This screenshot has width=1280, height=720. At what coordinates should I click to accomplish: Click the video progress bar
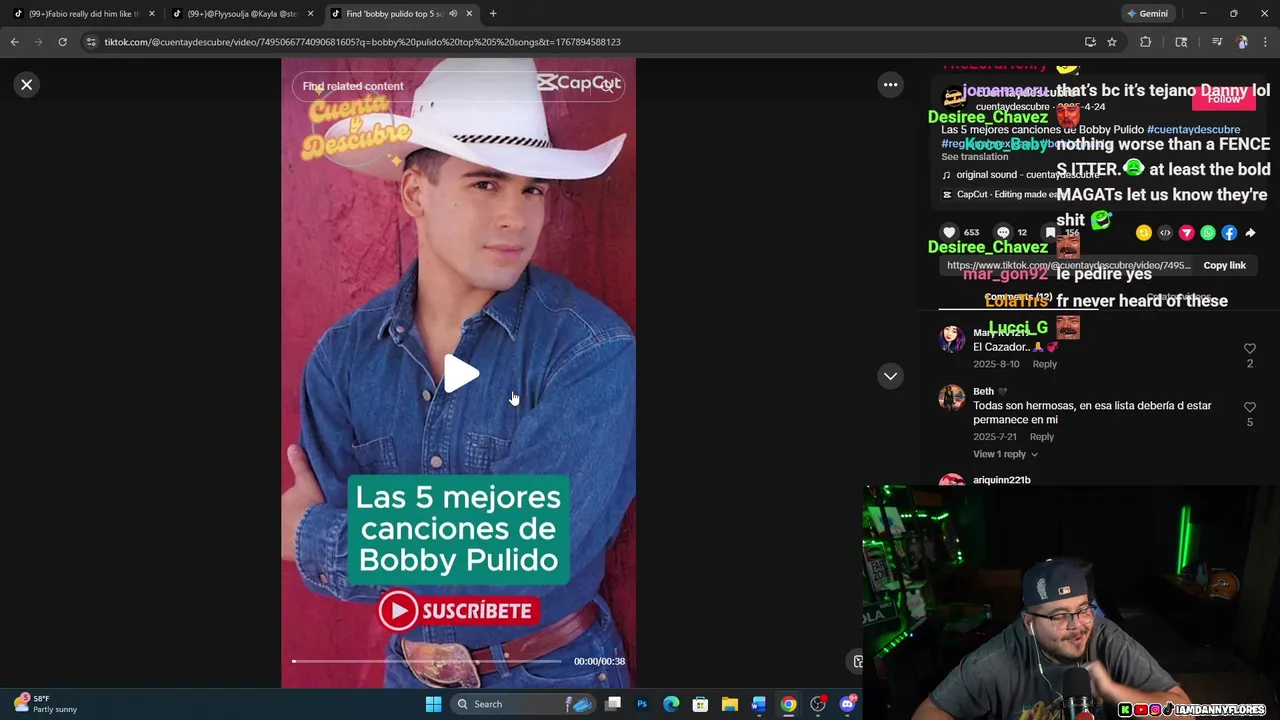(x=427, y=661)
